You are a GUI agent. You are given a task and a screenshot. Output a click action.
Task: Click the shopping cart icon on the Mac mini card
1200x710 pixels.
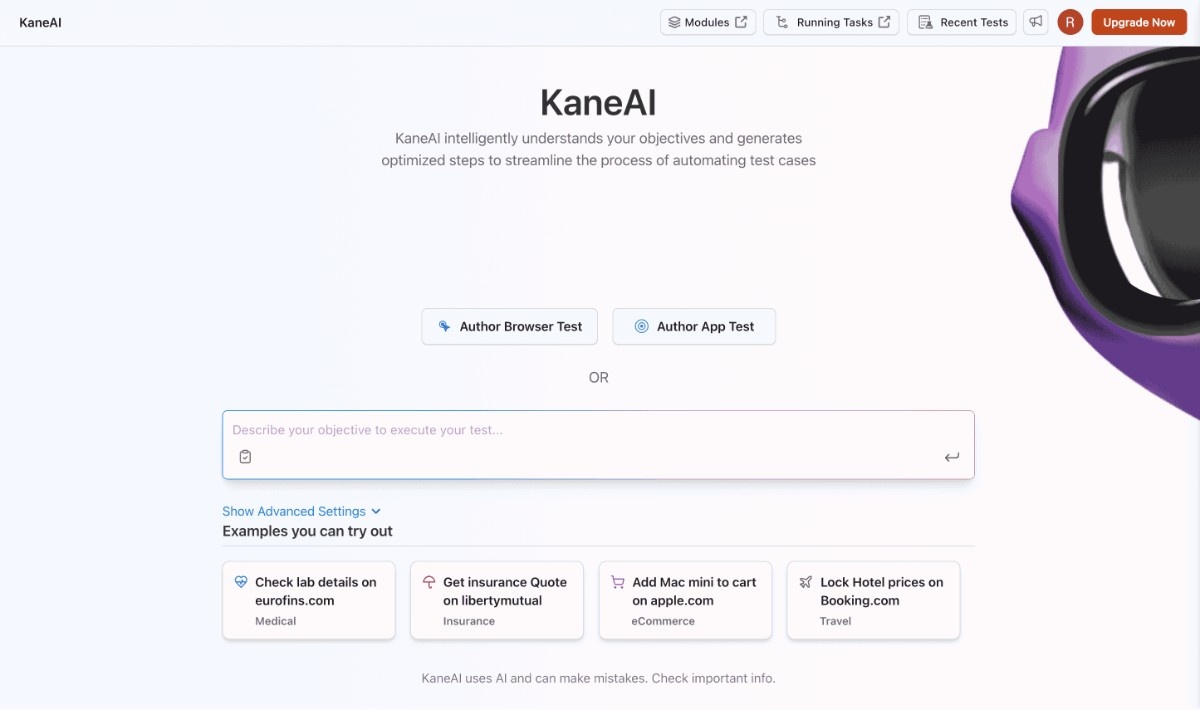pyautogui.click(x=617, y=581)
